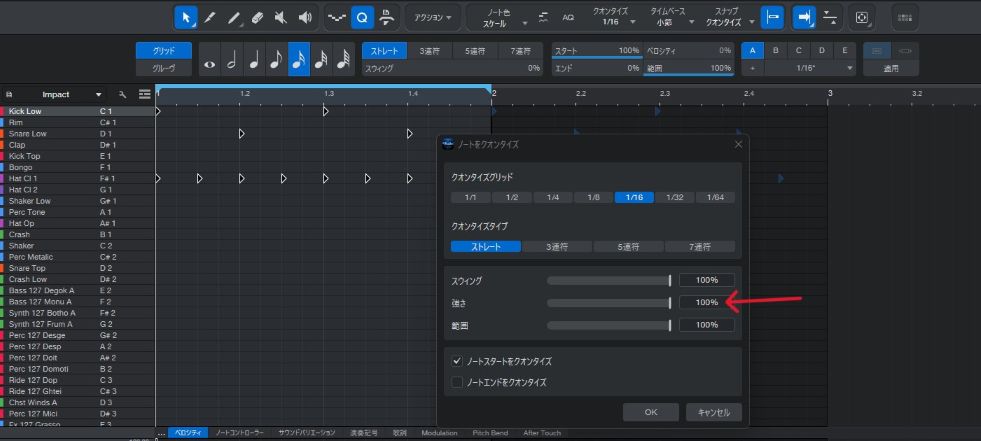
Task: Click the wrench icon beside Impact
Action: click(122, 95)
